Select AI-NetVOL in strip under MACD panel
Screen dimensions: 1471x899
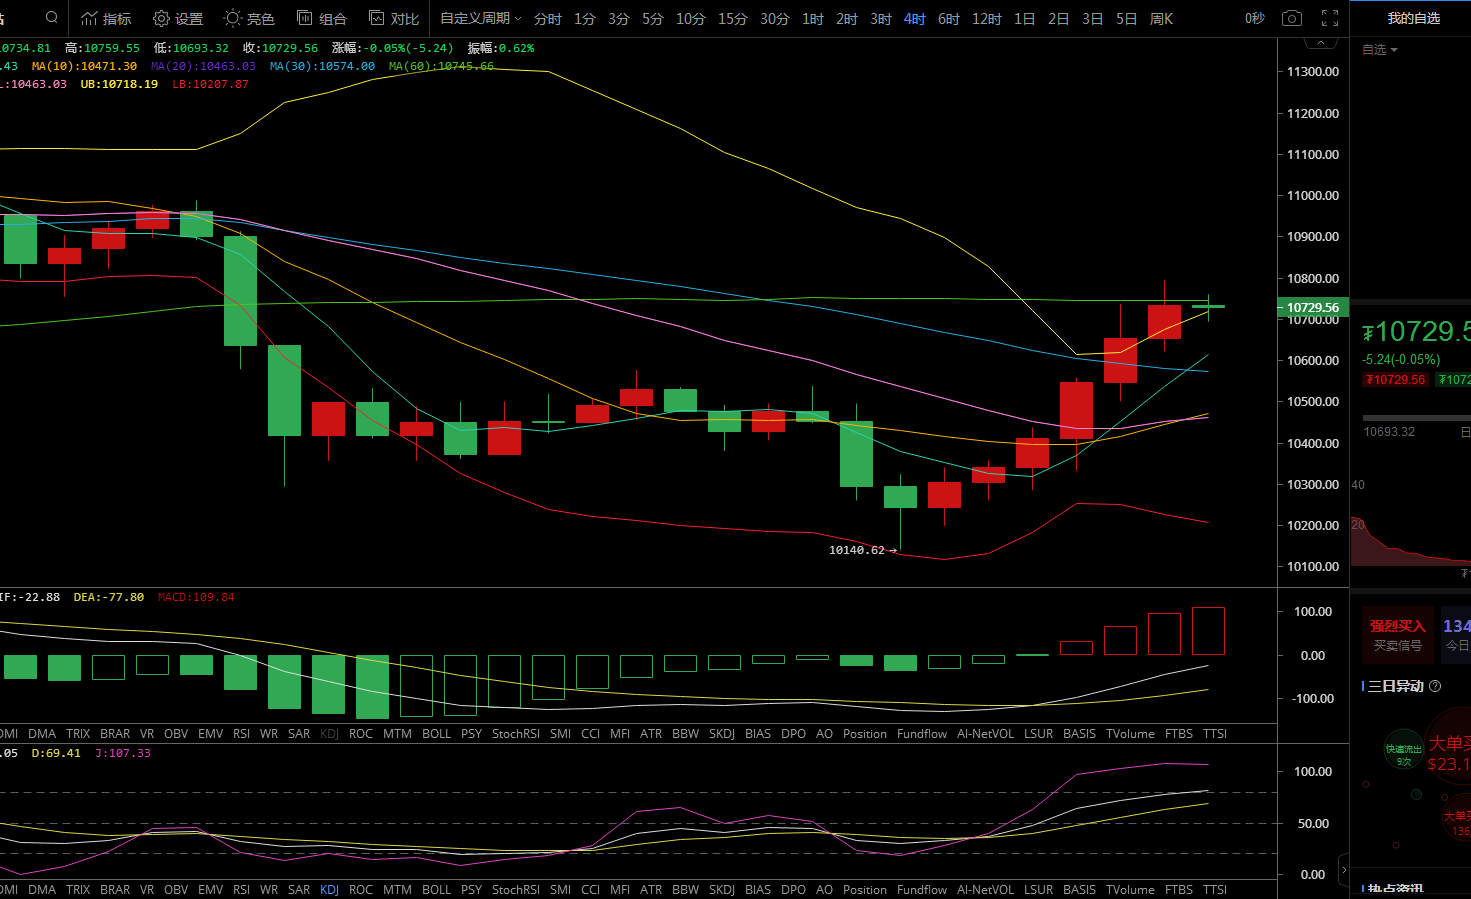pyautogui.click(x=985, y=733)
